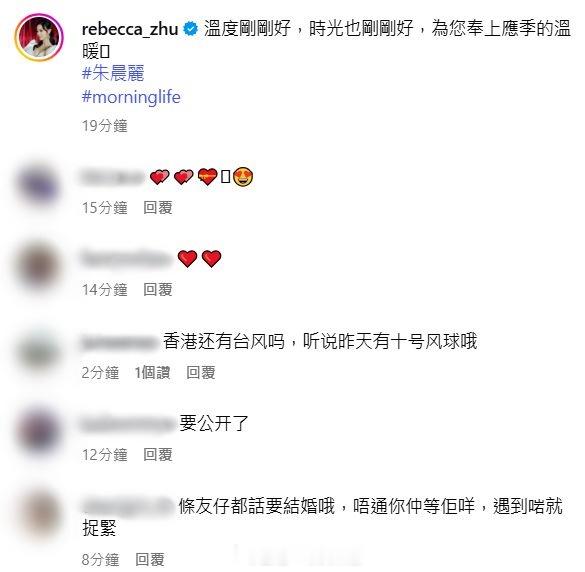
Task: Click the 2分鐘 comment timestamp
Action: [100, 372]
